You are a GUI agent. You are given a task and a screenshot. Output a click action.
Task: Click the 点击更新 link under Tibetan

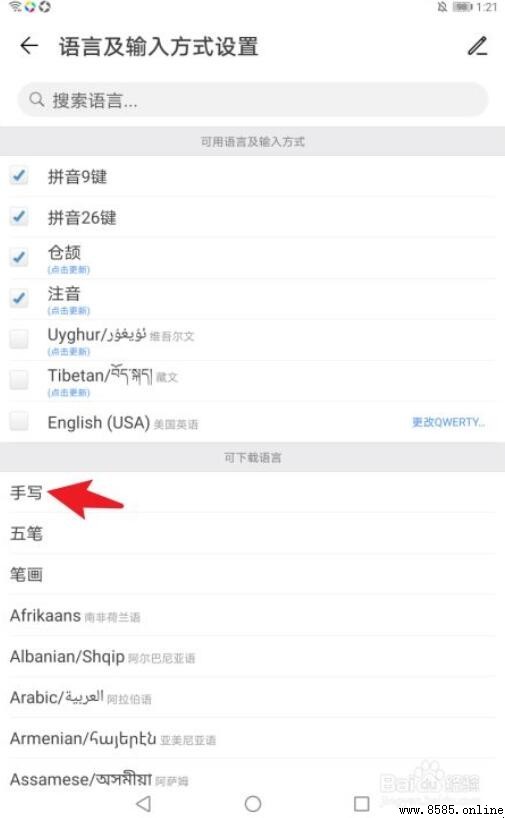click(x=69, y=392)
